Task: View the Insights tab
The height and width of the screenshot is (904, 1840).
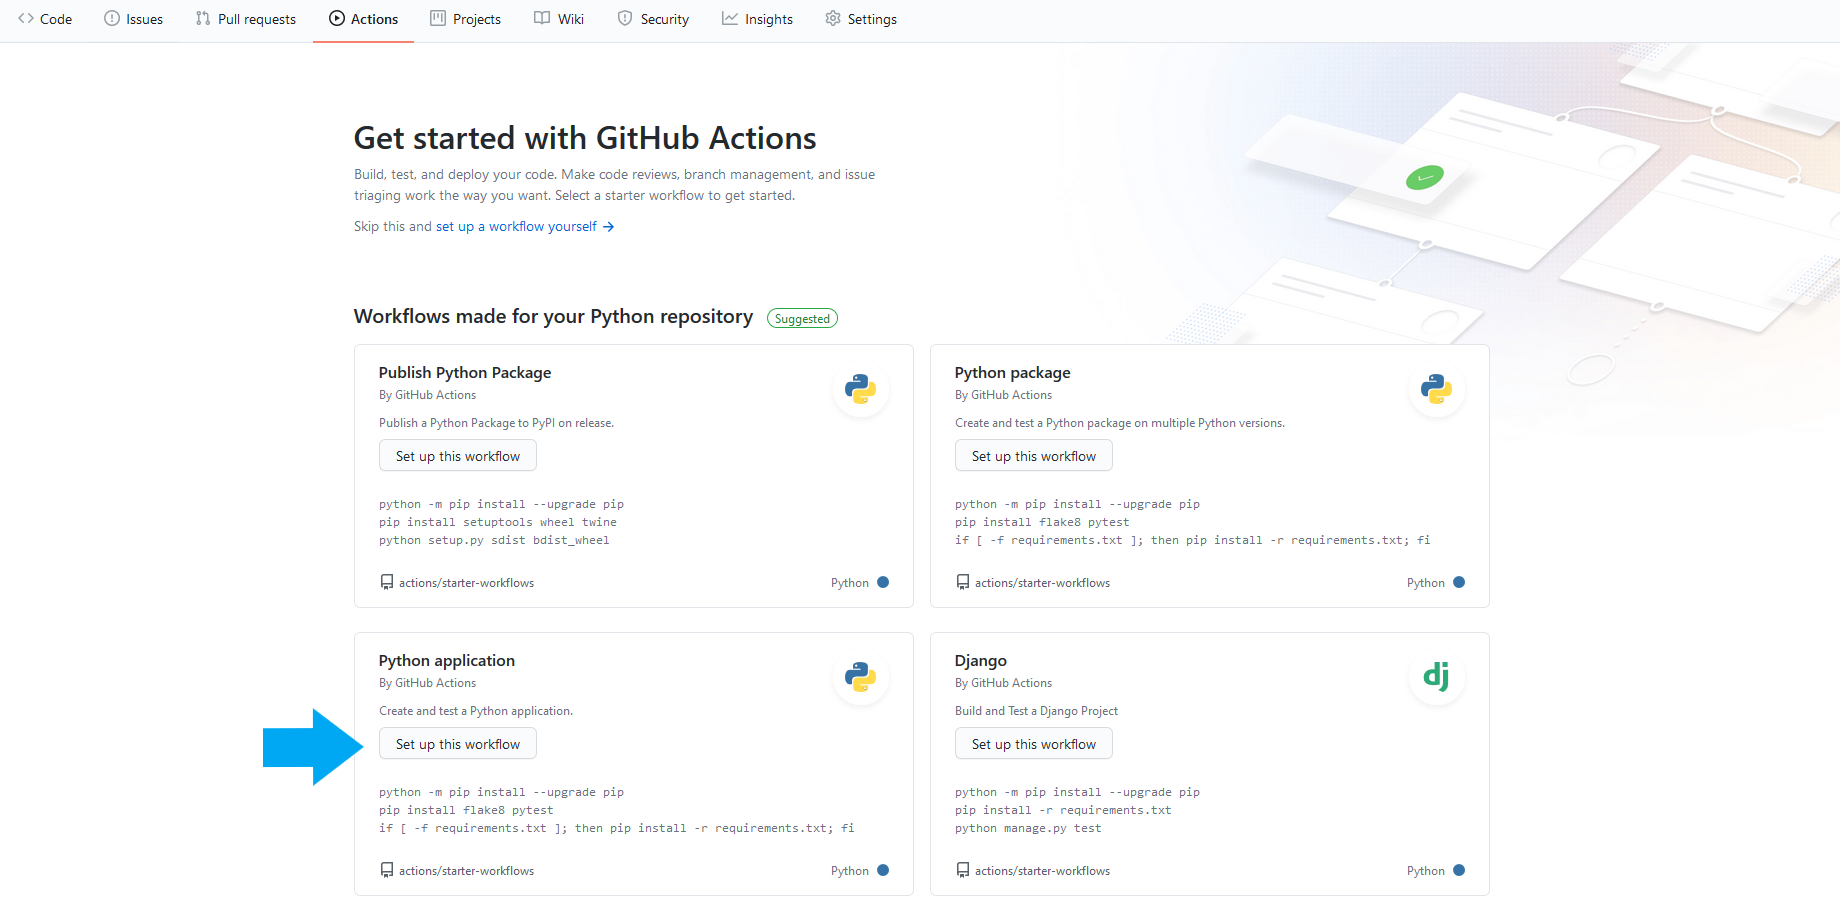Action: point(757,19)
